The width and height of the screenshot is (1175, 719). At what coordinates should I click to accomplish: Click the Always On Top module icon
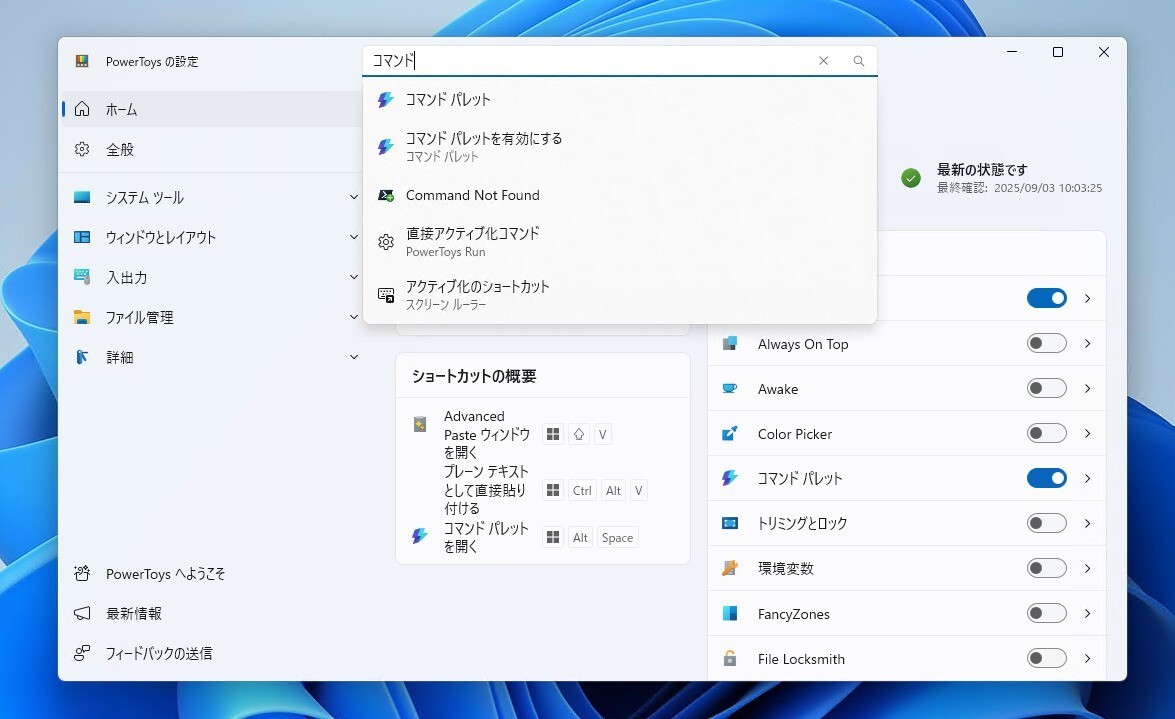730,343
